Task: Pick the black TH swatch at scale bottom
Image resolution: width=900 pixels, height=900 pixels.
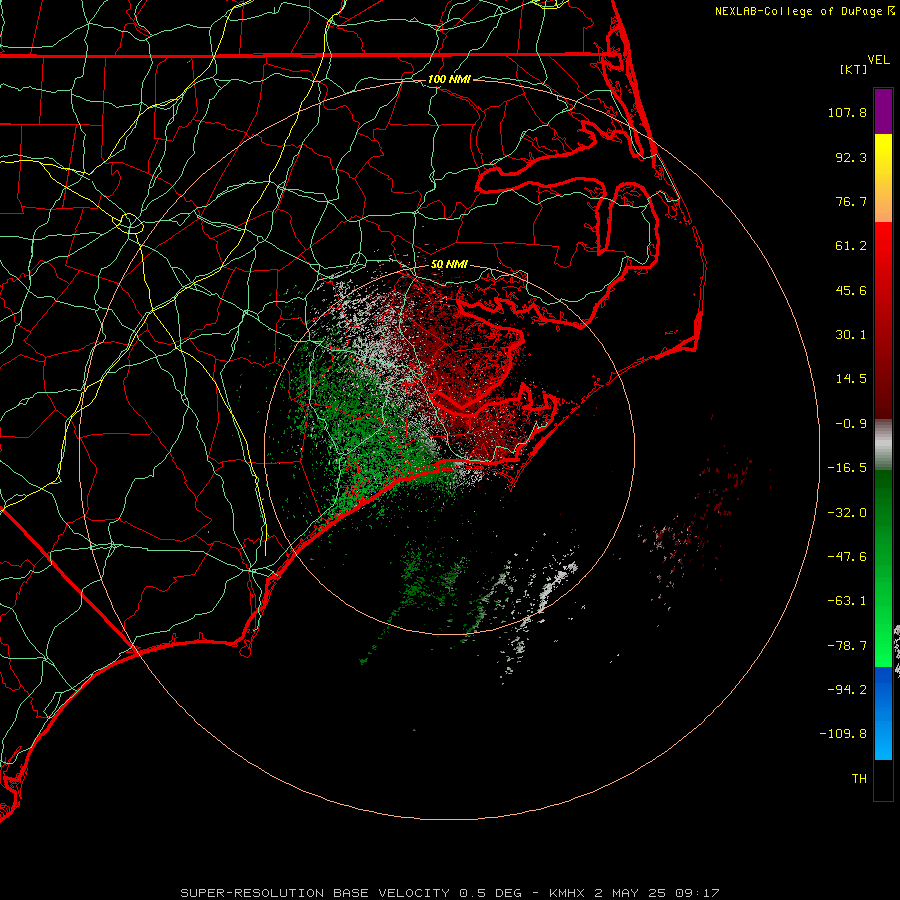Action: coord(883,779)
